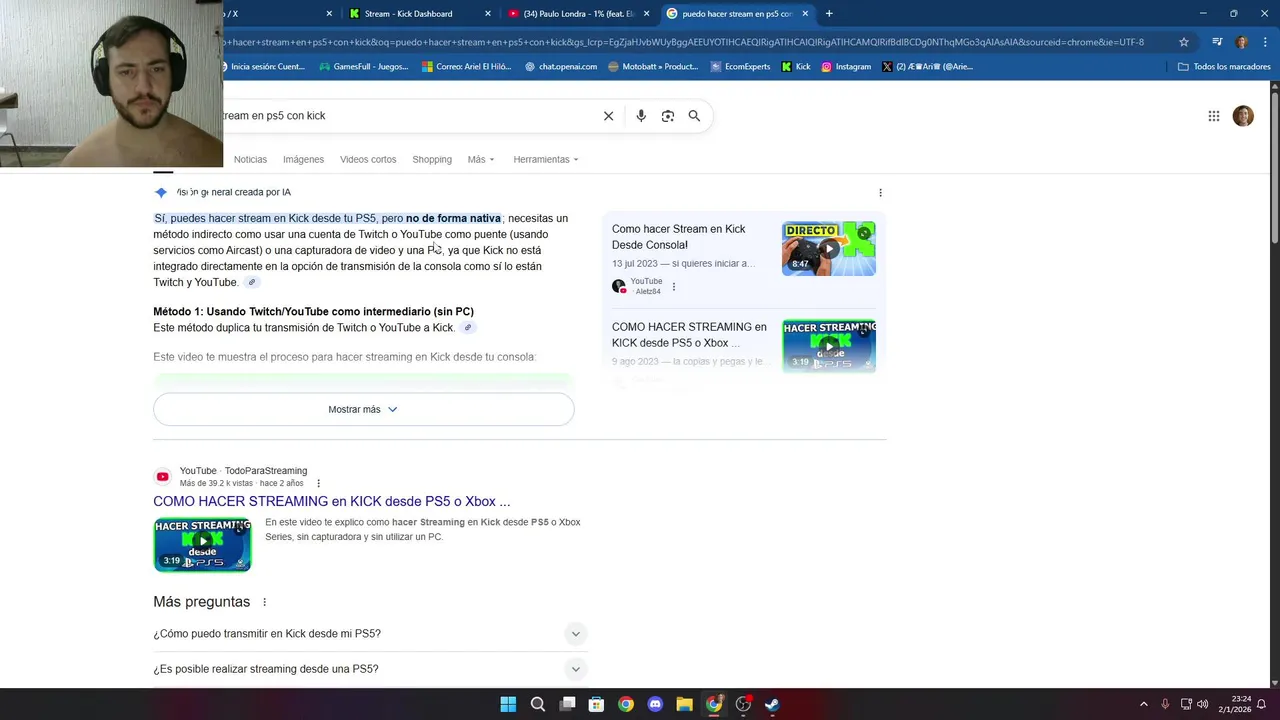This screenshot has height=720, width=1280.
Task: Open Windows Start menu
Action: (x=508, y=704)
